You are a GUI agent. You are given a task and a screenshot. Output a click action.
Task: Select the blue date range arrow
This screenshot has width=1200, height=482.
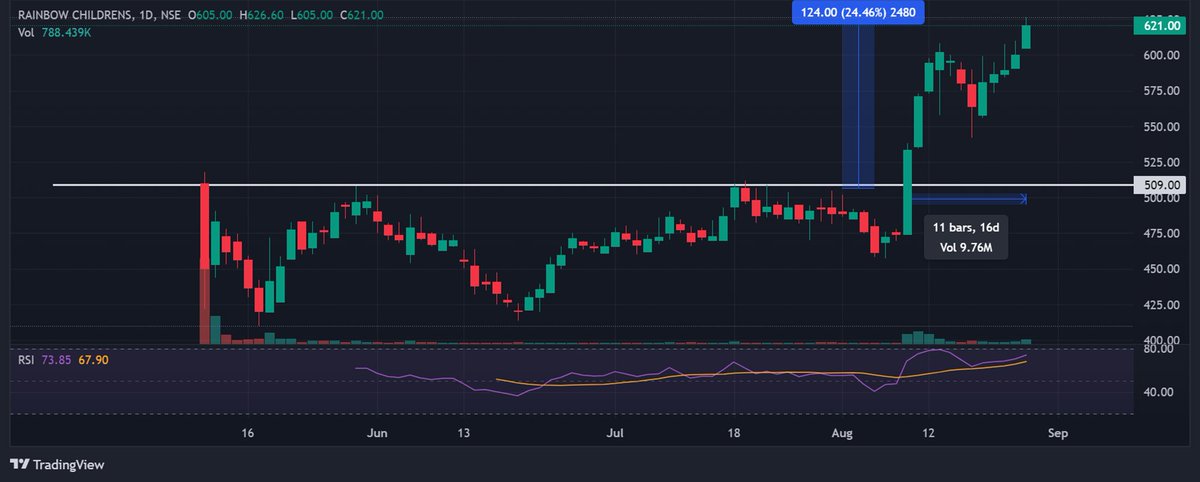(x=969, y=198)
